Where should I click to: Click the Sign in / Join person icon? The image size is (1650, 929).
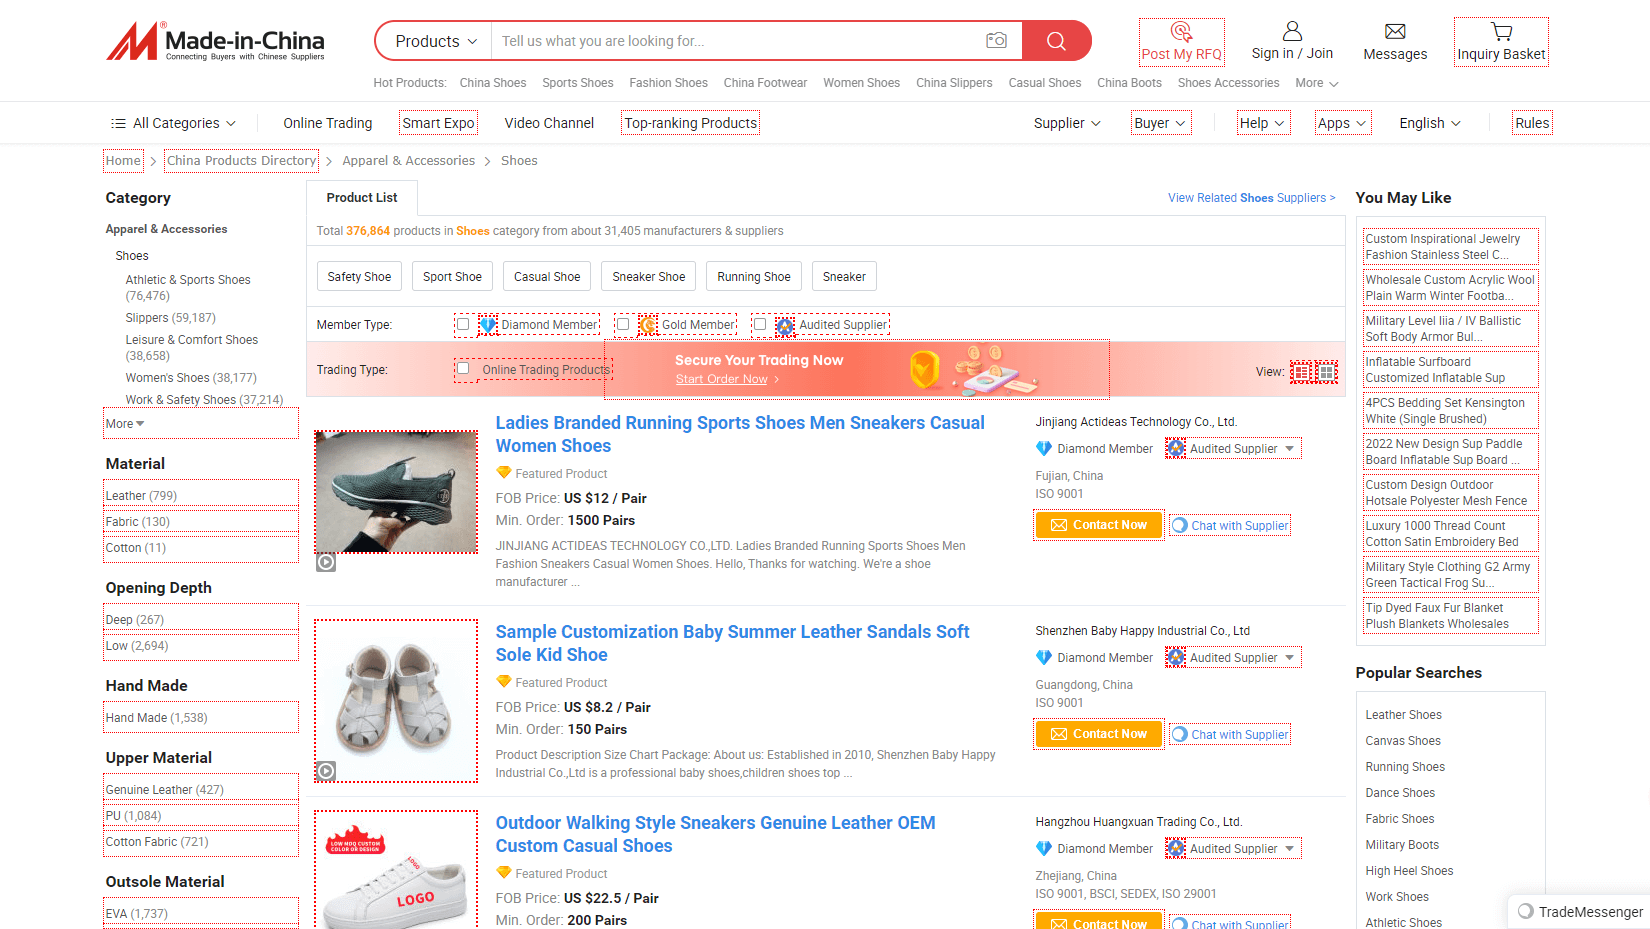click(1292, 32)
